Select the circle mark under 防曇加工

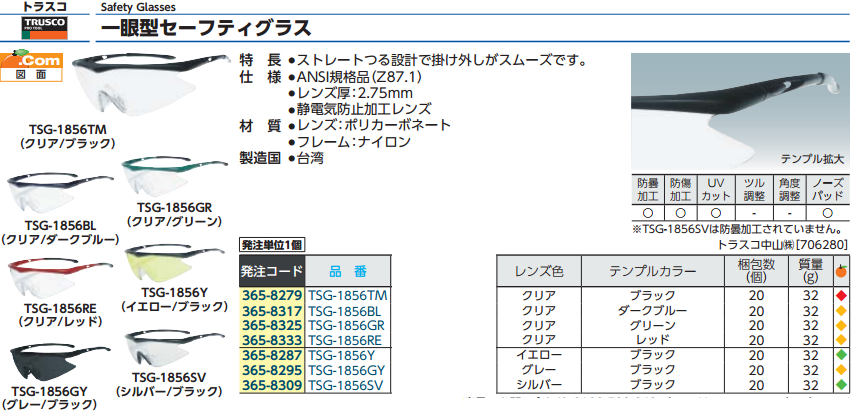tap(648, 213)
